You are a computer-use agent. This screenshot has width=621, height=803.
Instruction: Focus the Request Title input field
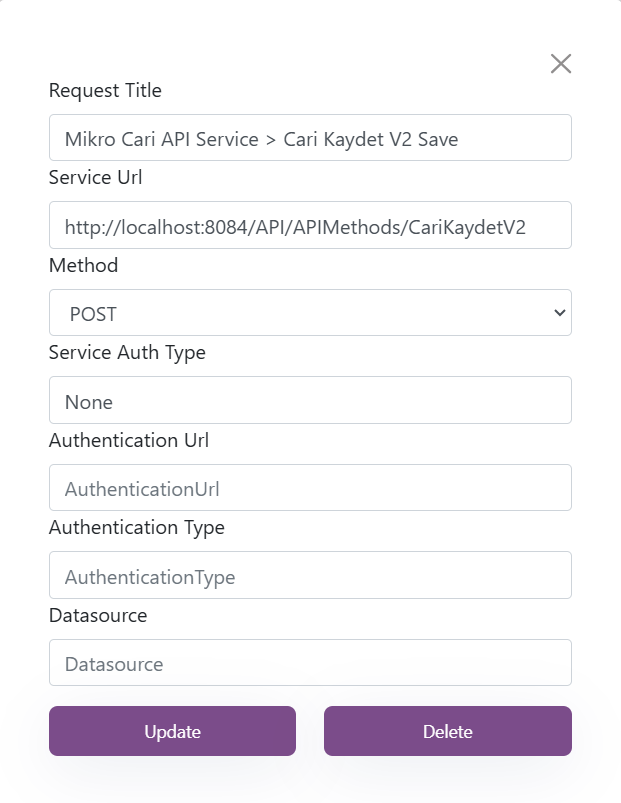pos(310,138)
